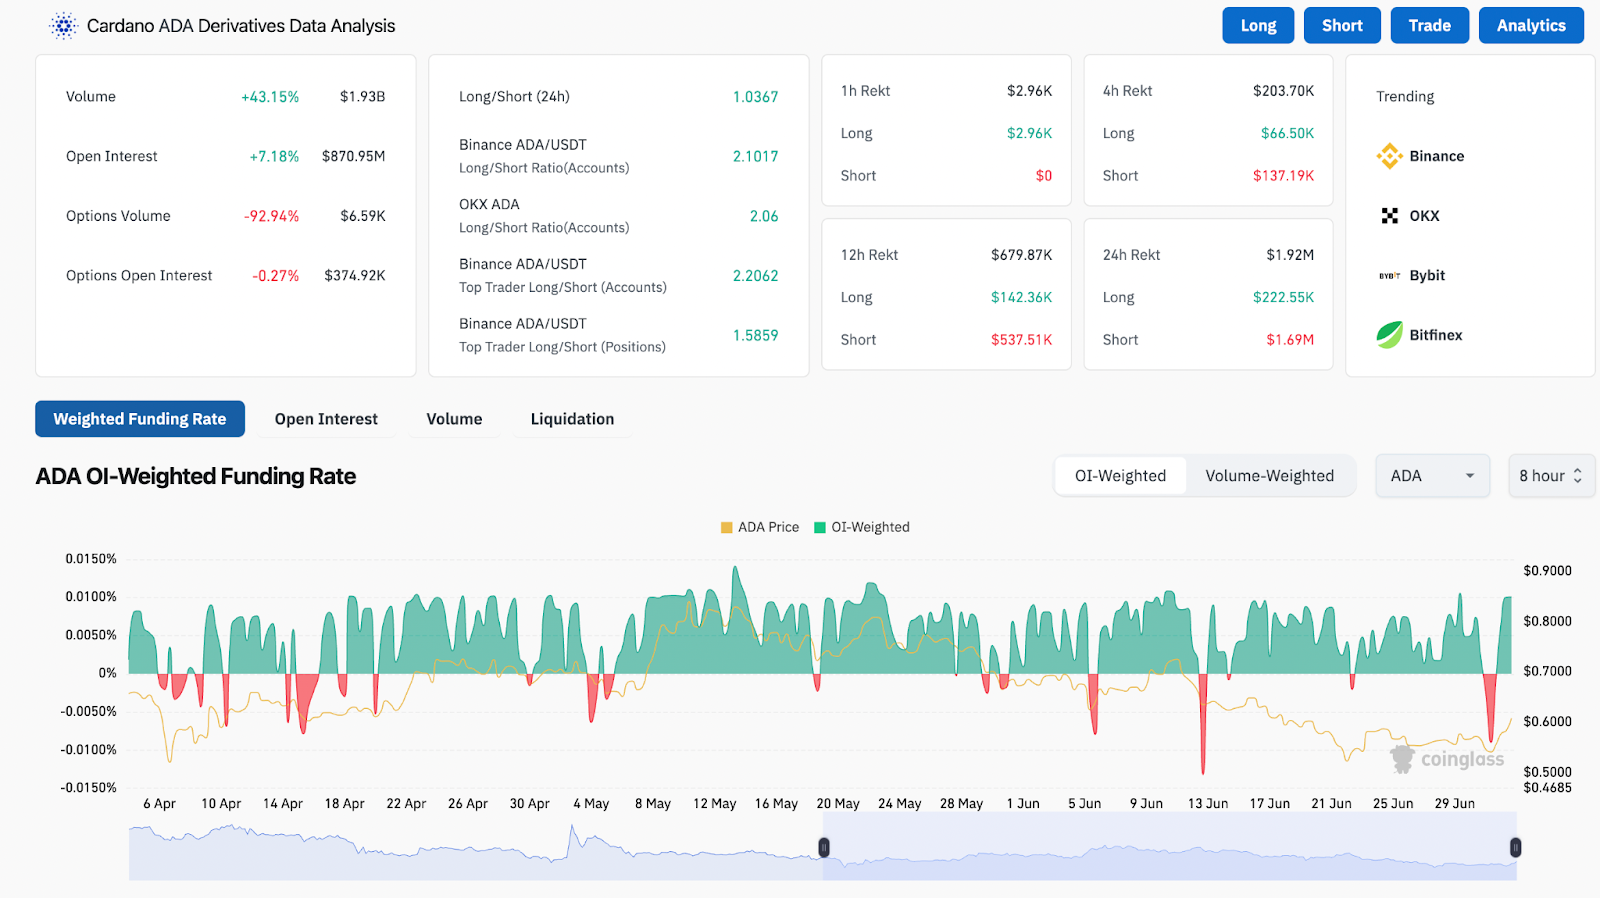The height and width of the screenshot is (898, 1600).
Task: Click the blue Long button
Action: pyautogui.click(x=1258, y=26)
